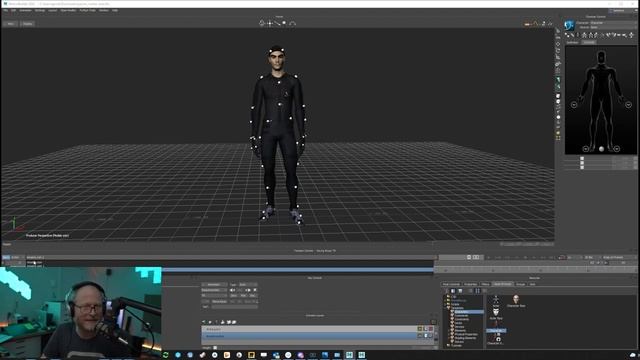
Task: Open the Python Tools menu
Action: click(87, 10)
